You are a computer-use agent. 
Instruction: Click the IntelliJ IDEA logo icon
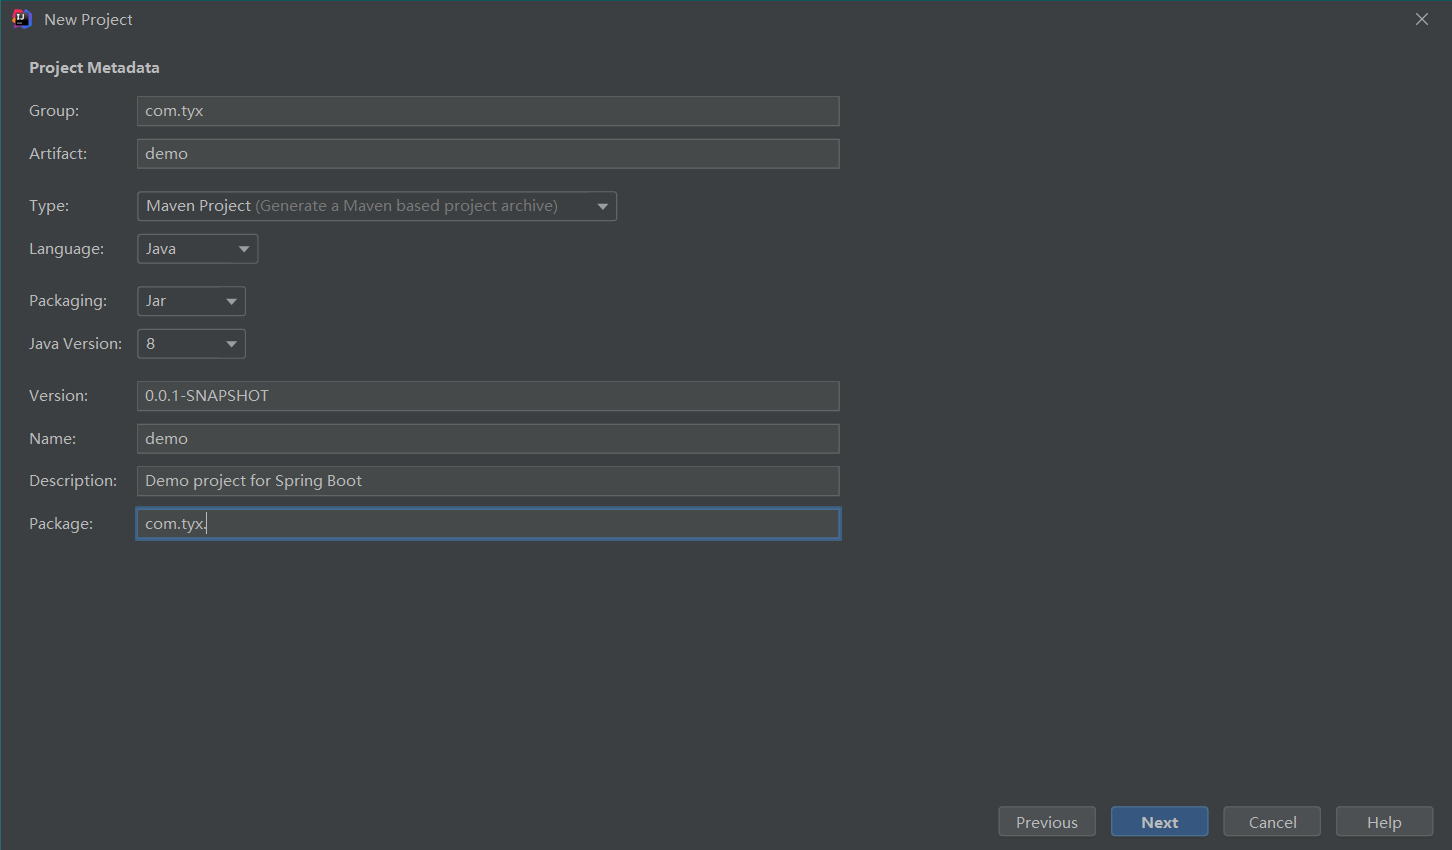(21, 19)
